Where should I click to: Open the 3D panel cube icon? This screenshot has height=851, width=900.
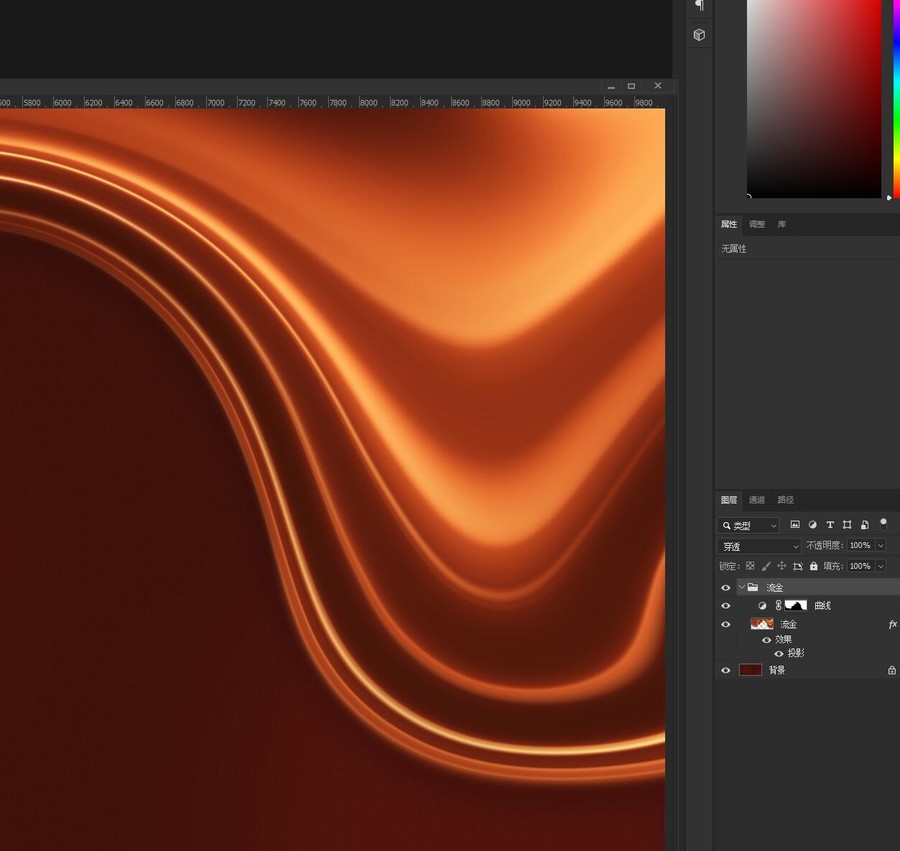tap(699, 35)
